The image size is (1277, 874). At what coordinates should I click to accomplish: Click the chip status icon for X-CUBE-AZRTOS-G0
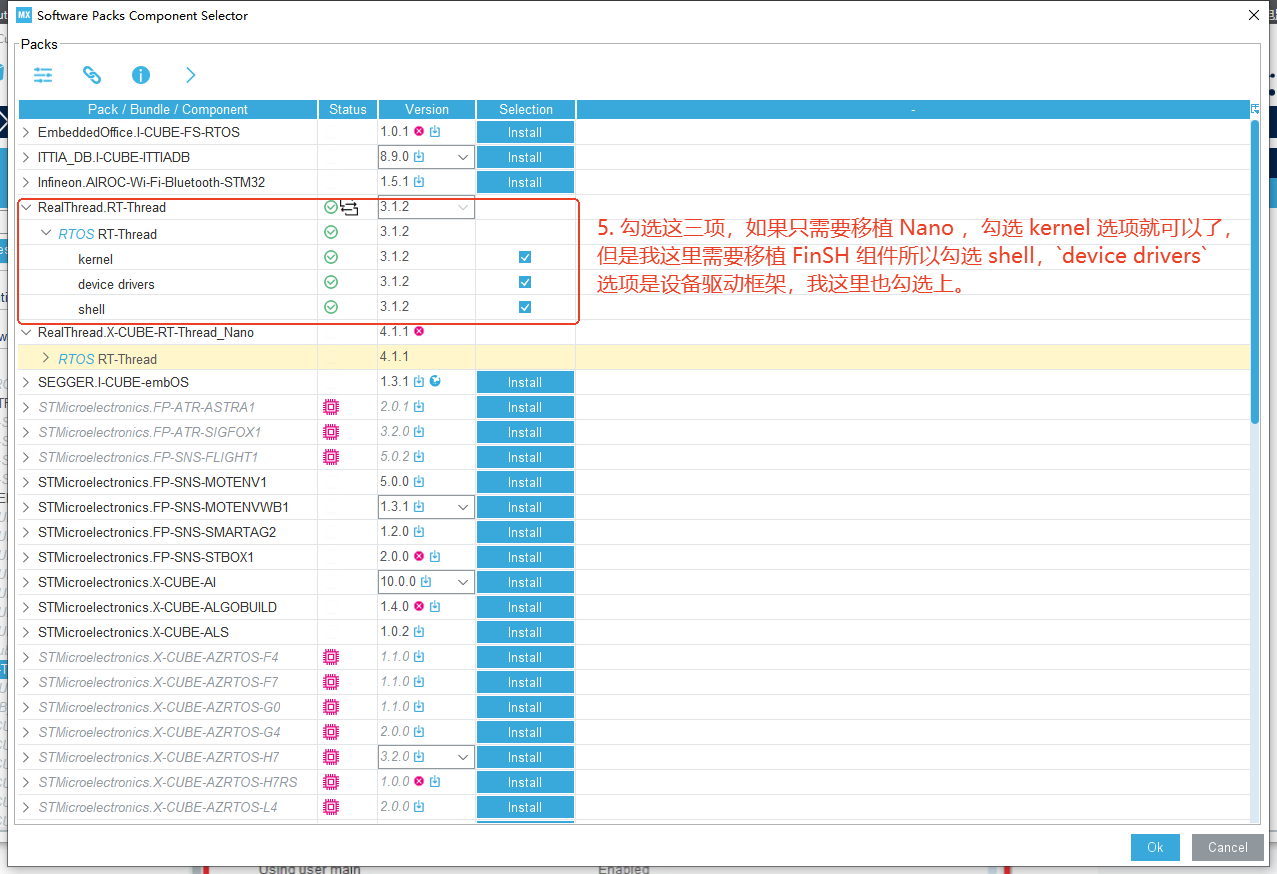point(331,707)
